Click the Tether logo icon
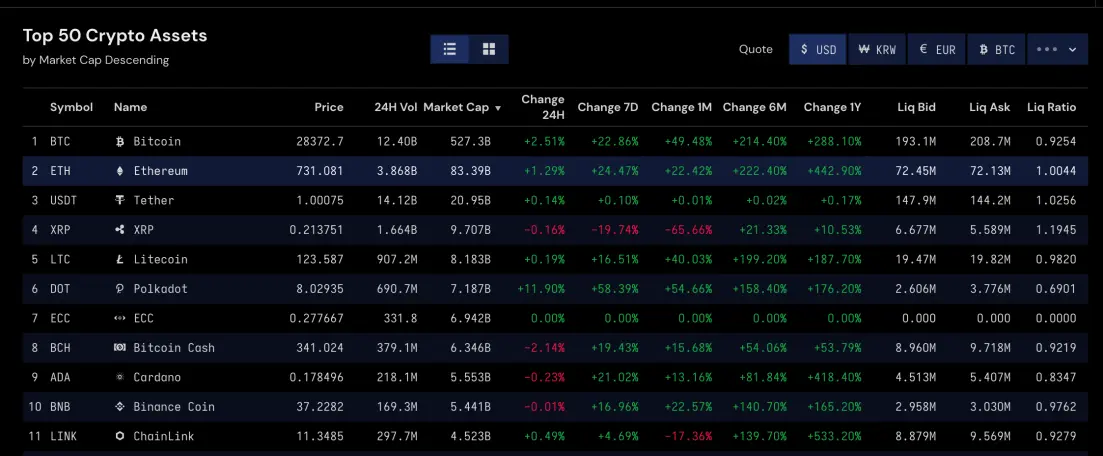1103x456 pixels. (x=120, y=201)
